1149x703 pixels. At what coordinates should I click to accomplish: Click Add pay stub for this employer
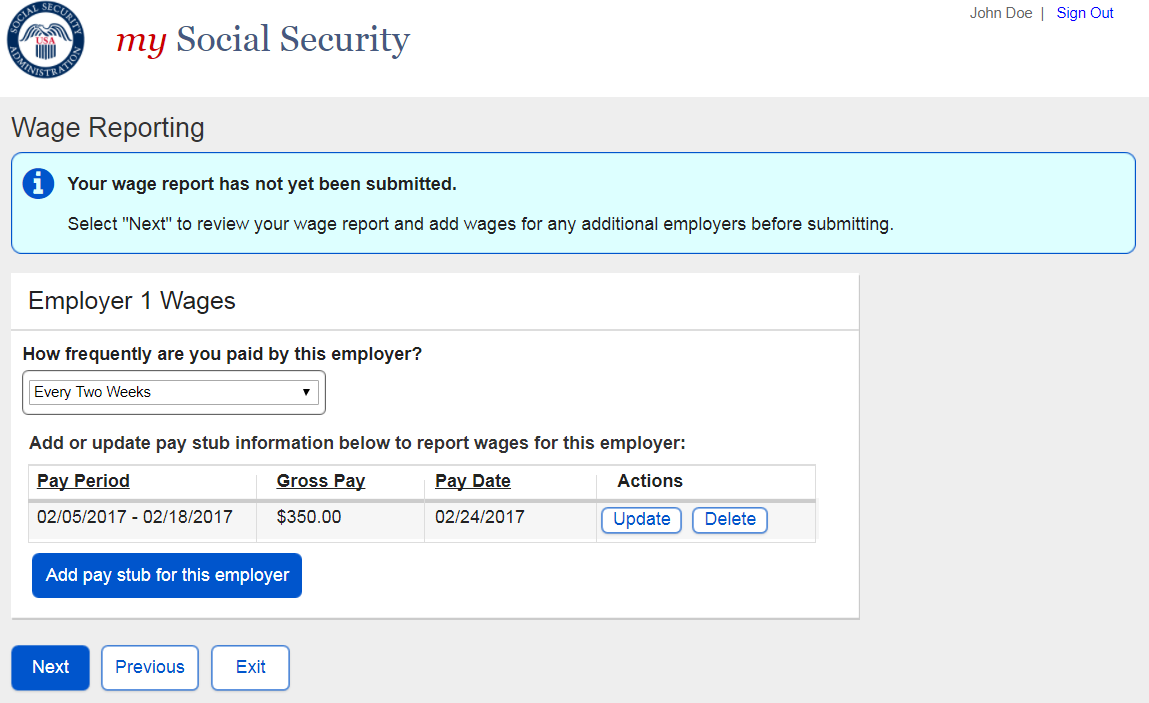point(167,575)
